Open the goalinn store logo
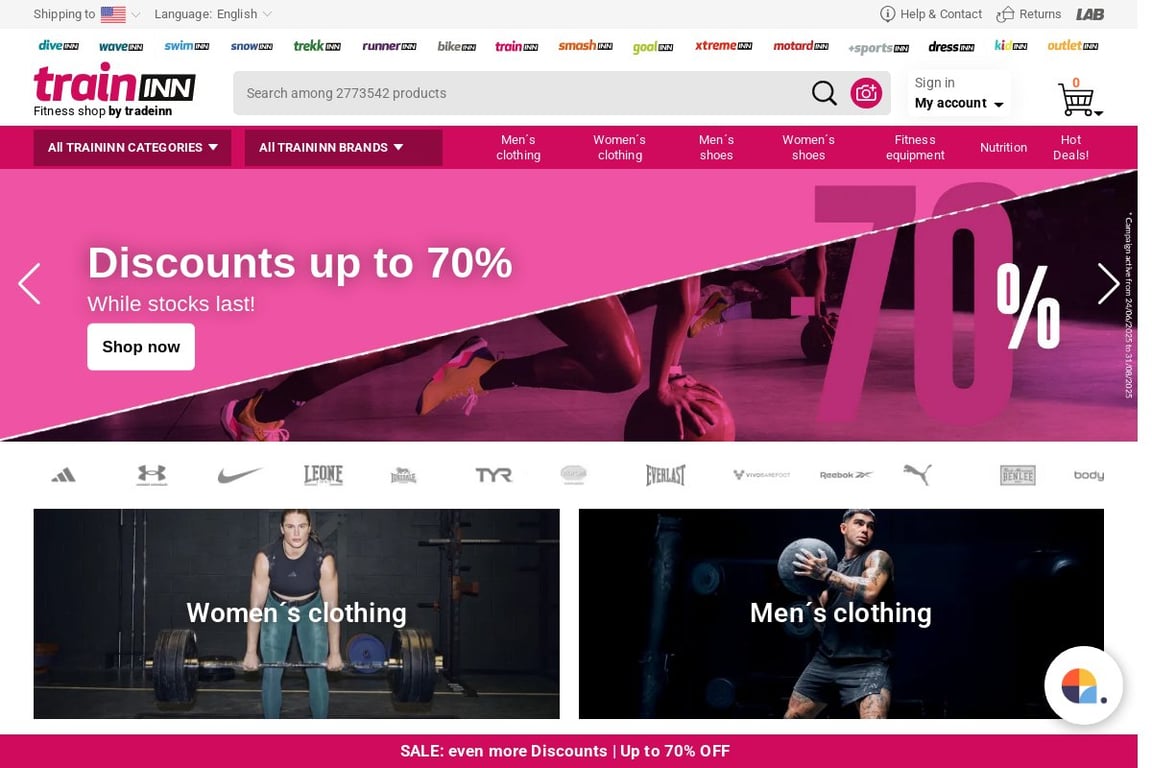Screen dimensions: 1152x768 [x=652, y=47]
